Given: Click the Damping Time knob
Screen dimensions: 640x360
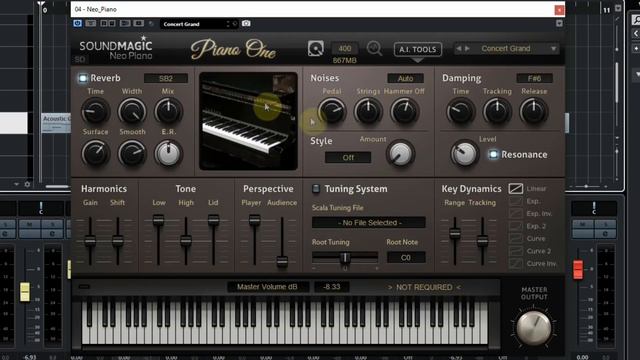Looking at the screenshot, I should click(460, 111).
